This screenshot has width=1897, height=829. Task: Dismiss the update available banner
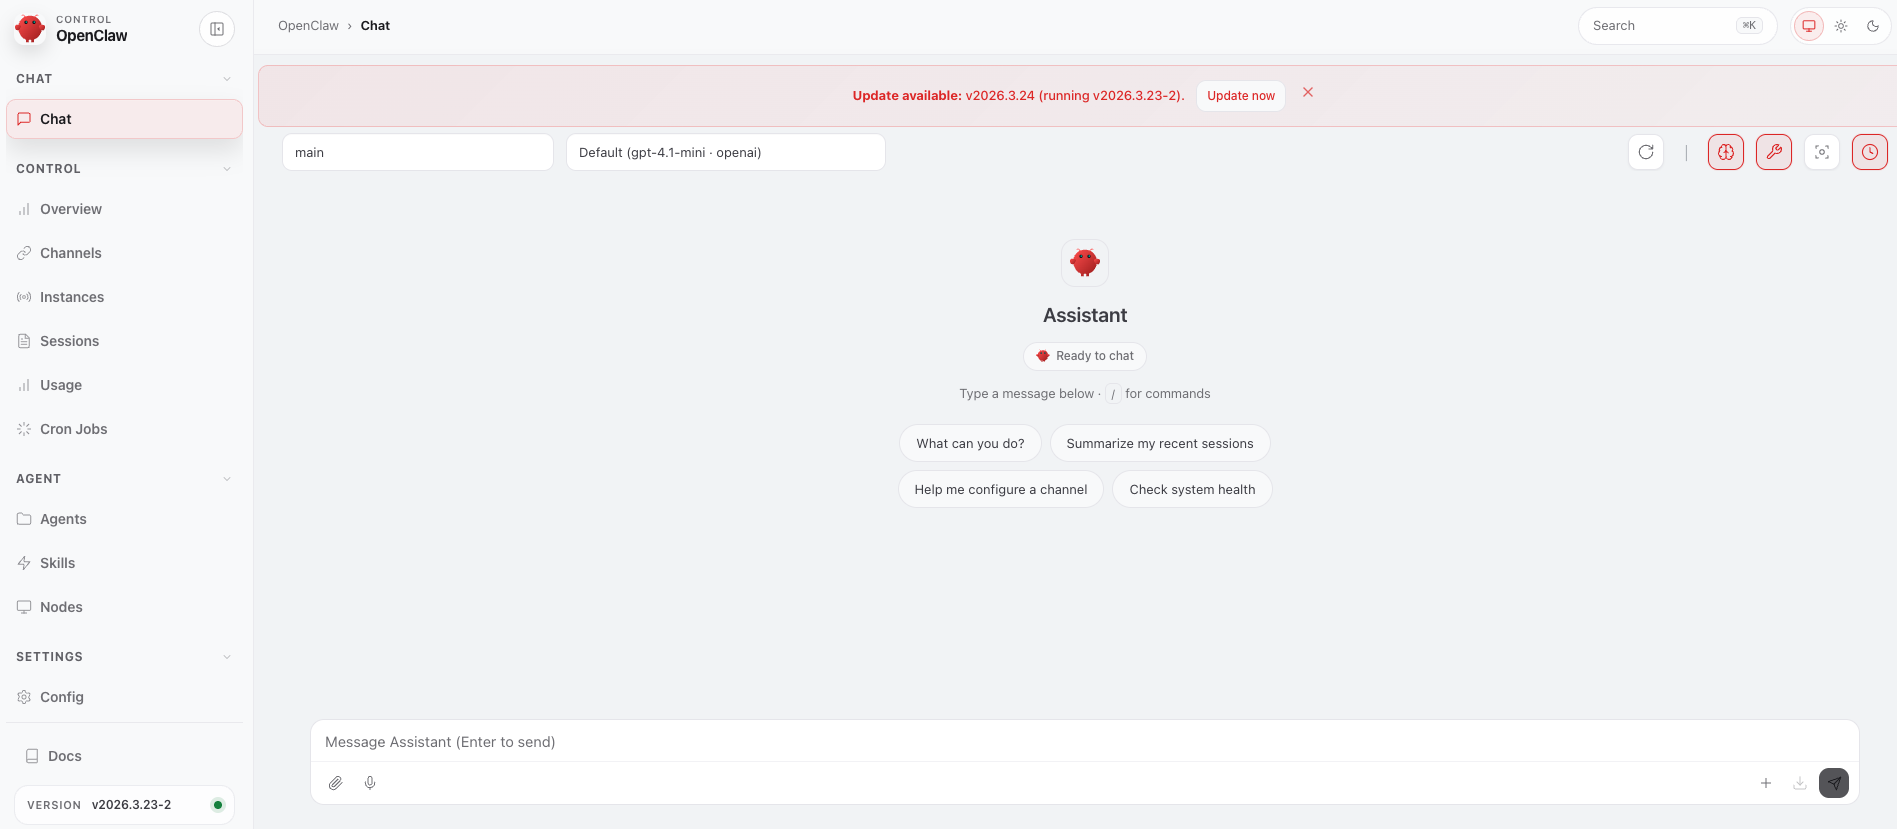(1307, 92)
